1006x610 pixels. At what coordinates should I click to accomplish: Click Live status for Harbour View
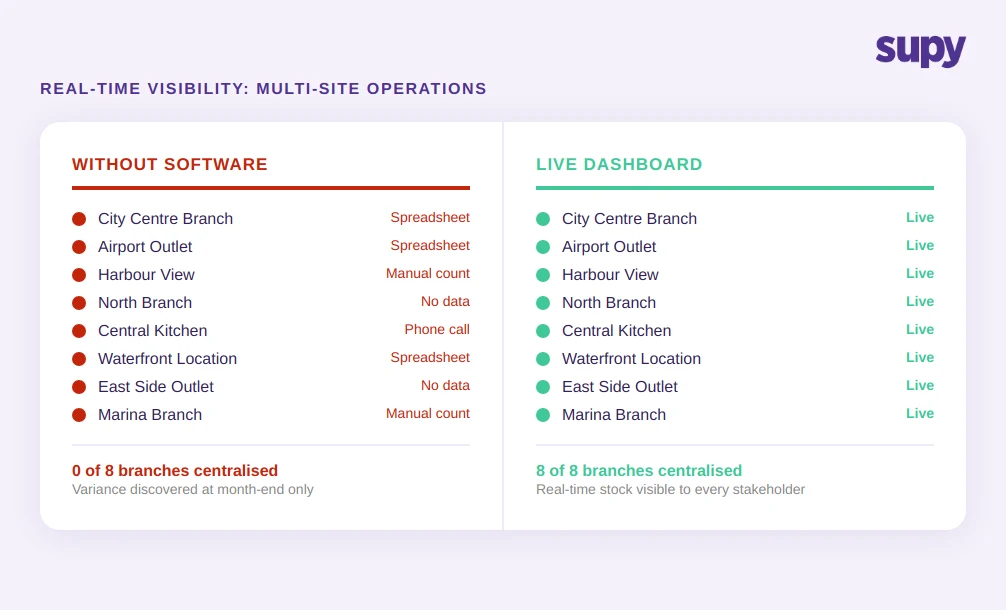tap(920, 273)
